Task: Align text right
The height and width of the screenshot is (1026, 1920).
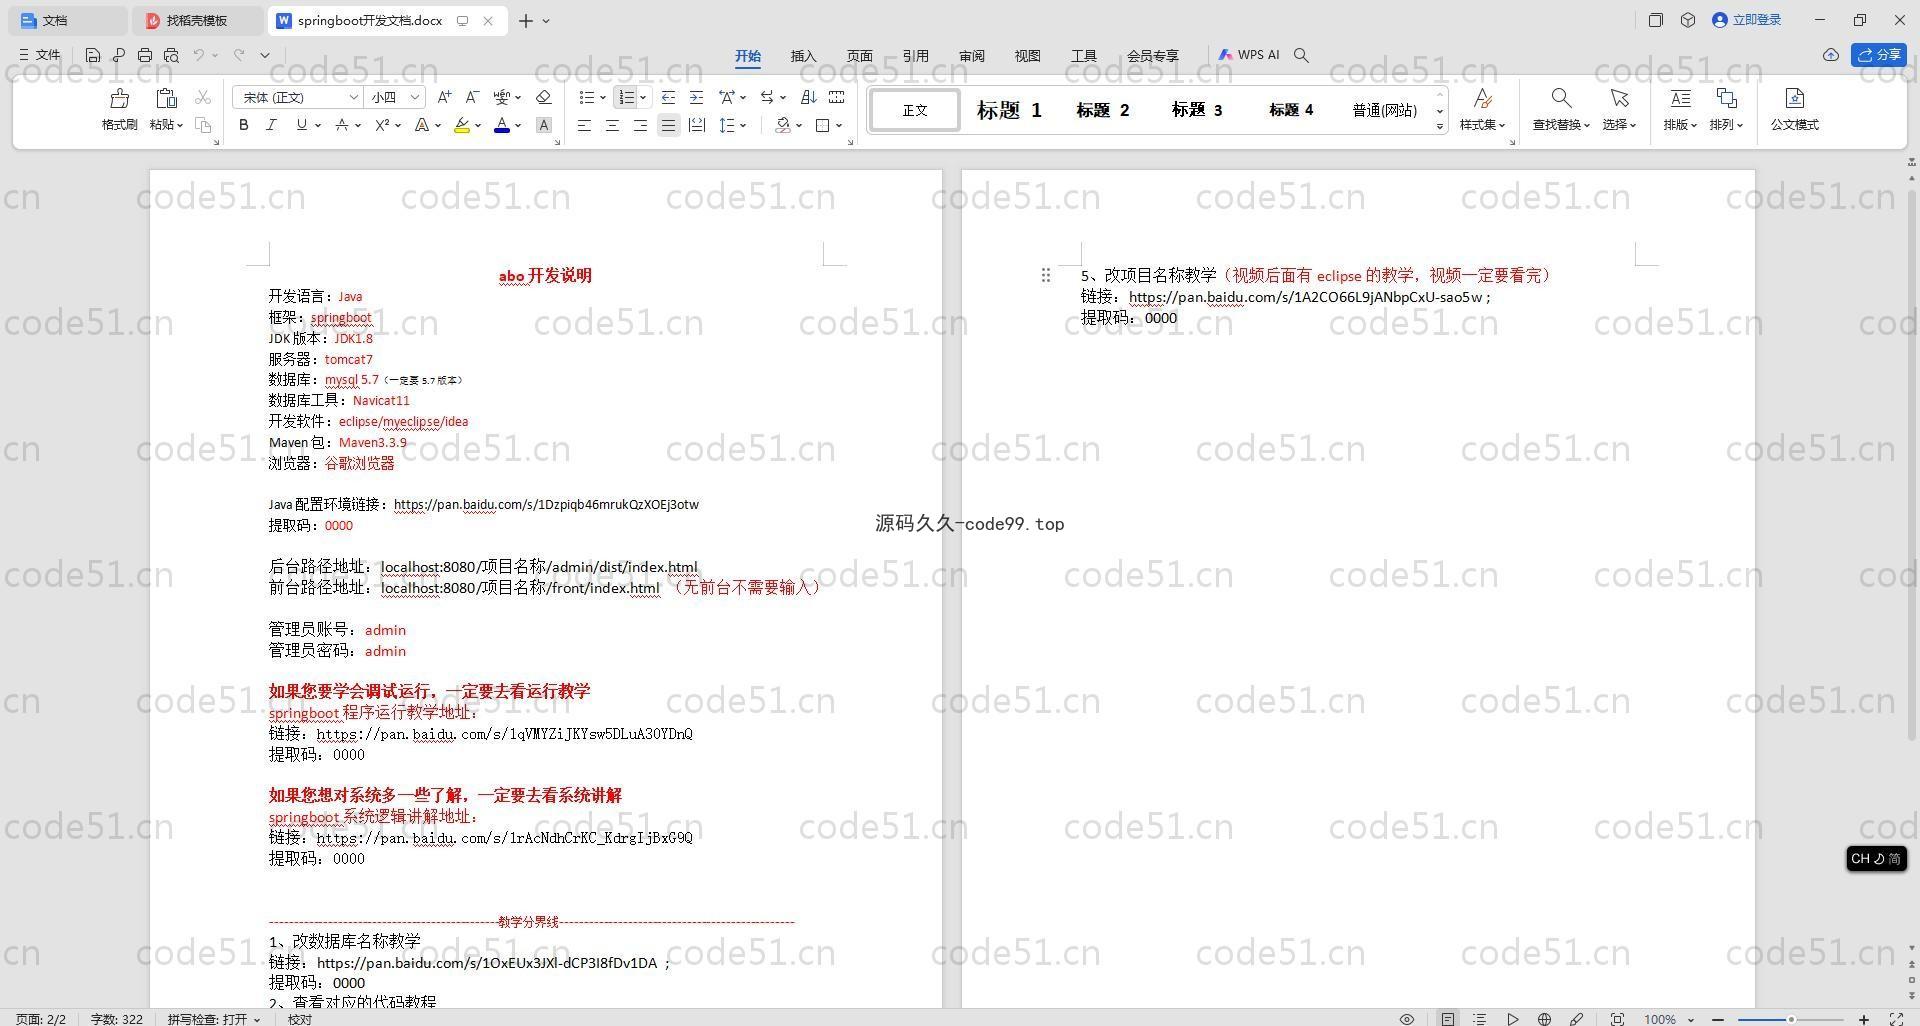Action: click(640, 125)
